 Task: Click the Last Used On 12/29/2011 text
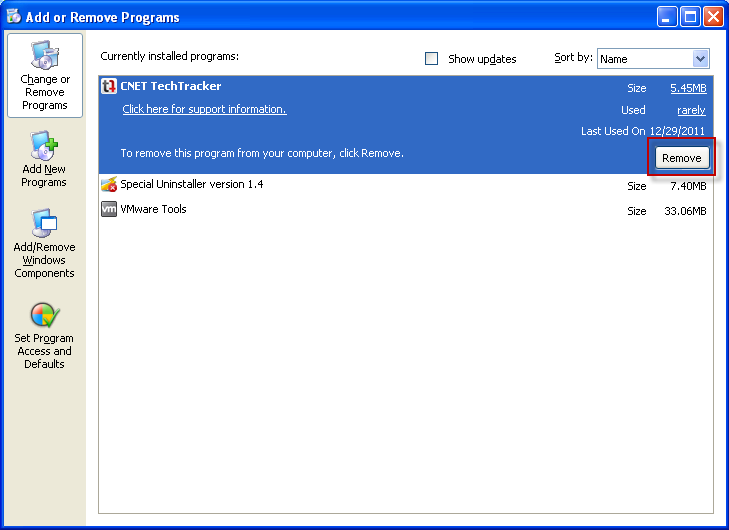point(643,131)
